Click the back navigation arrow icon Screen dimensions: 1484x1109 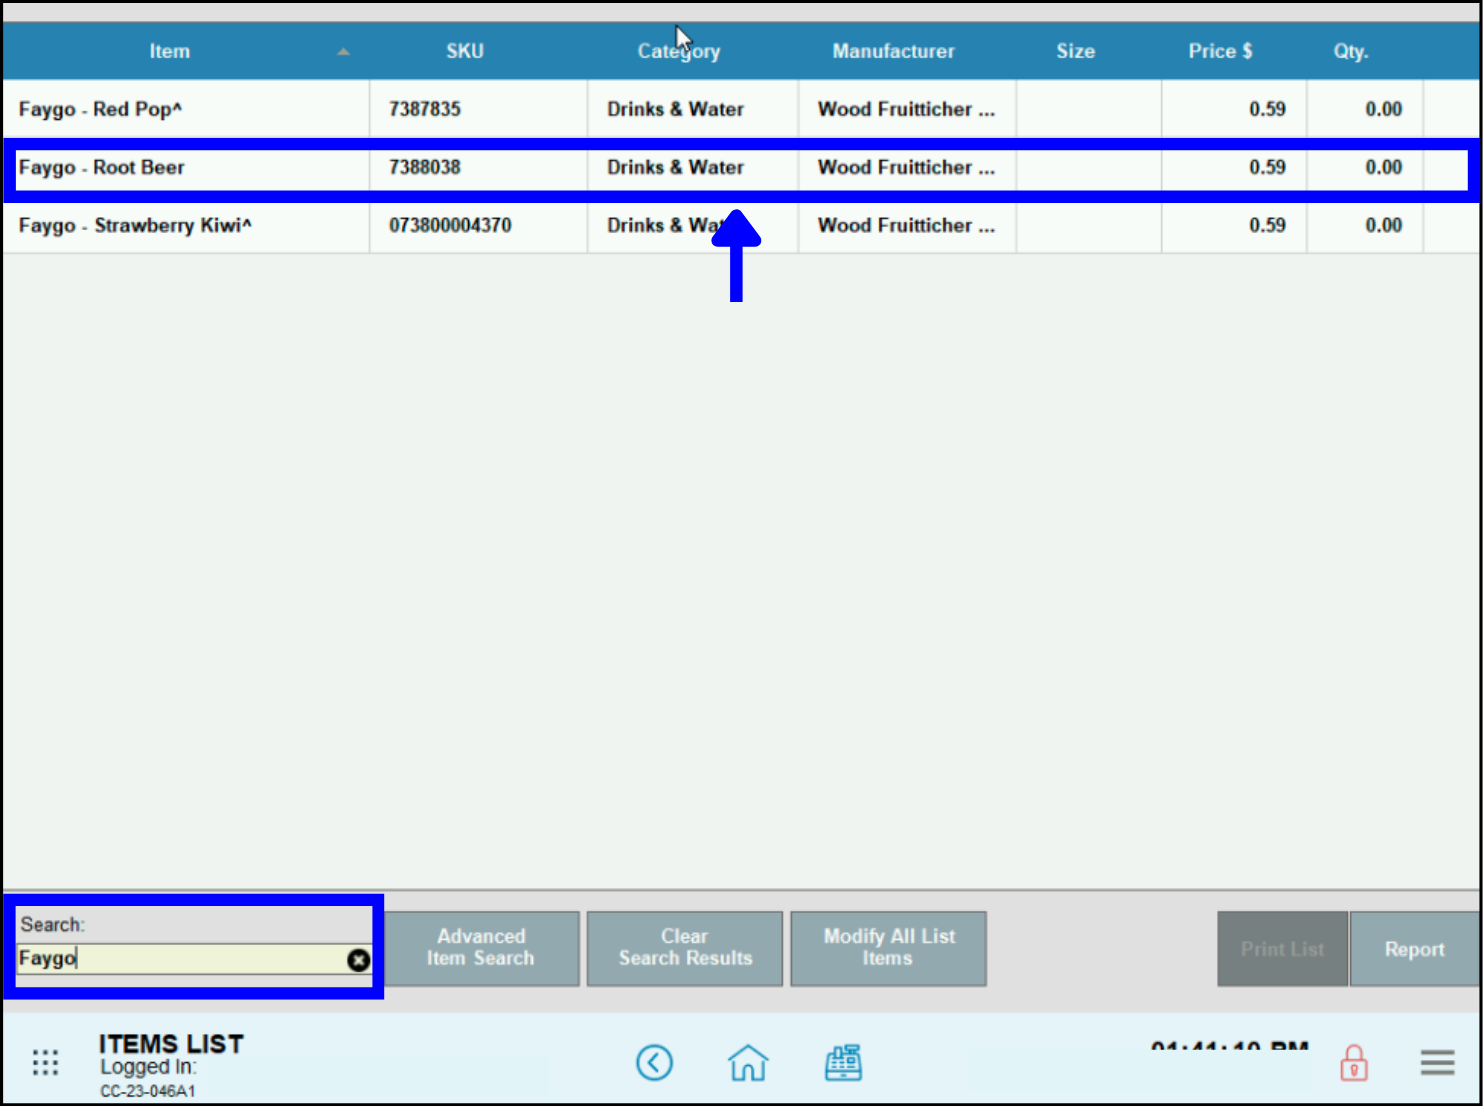655,1062
